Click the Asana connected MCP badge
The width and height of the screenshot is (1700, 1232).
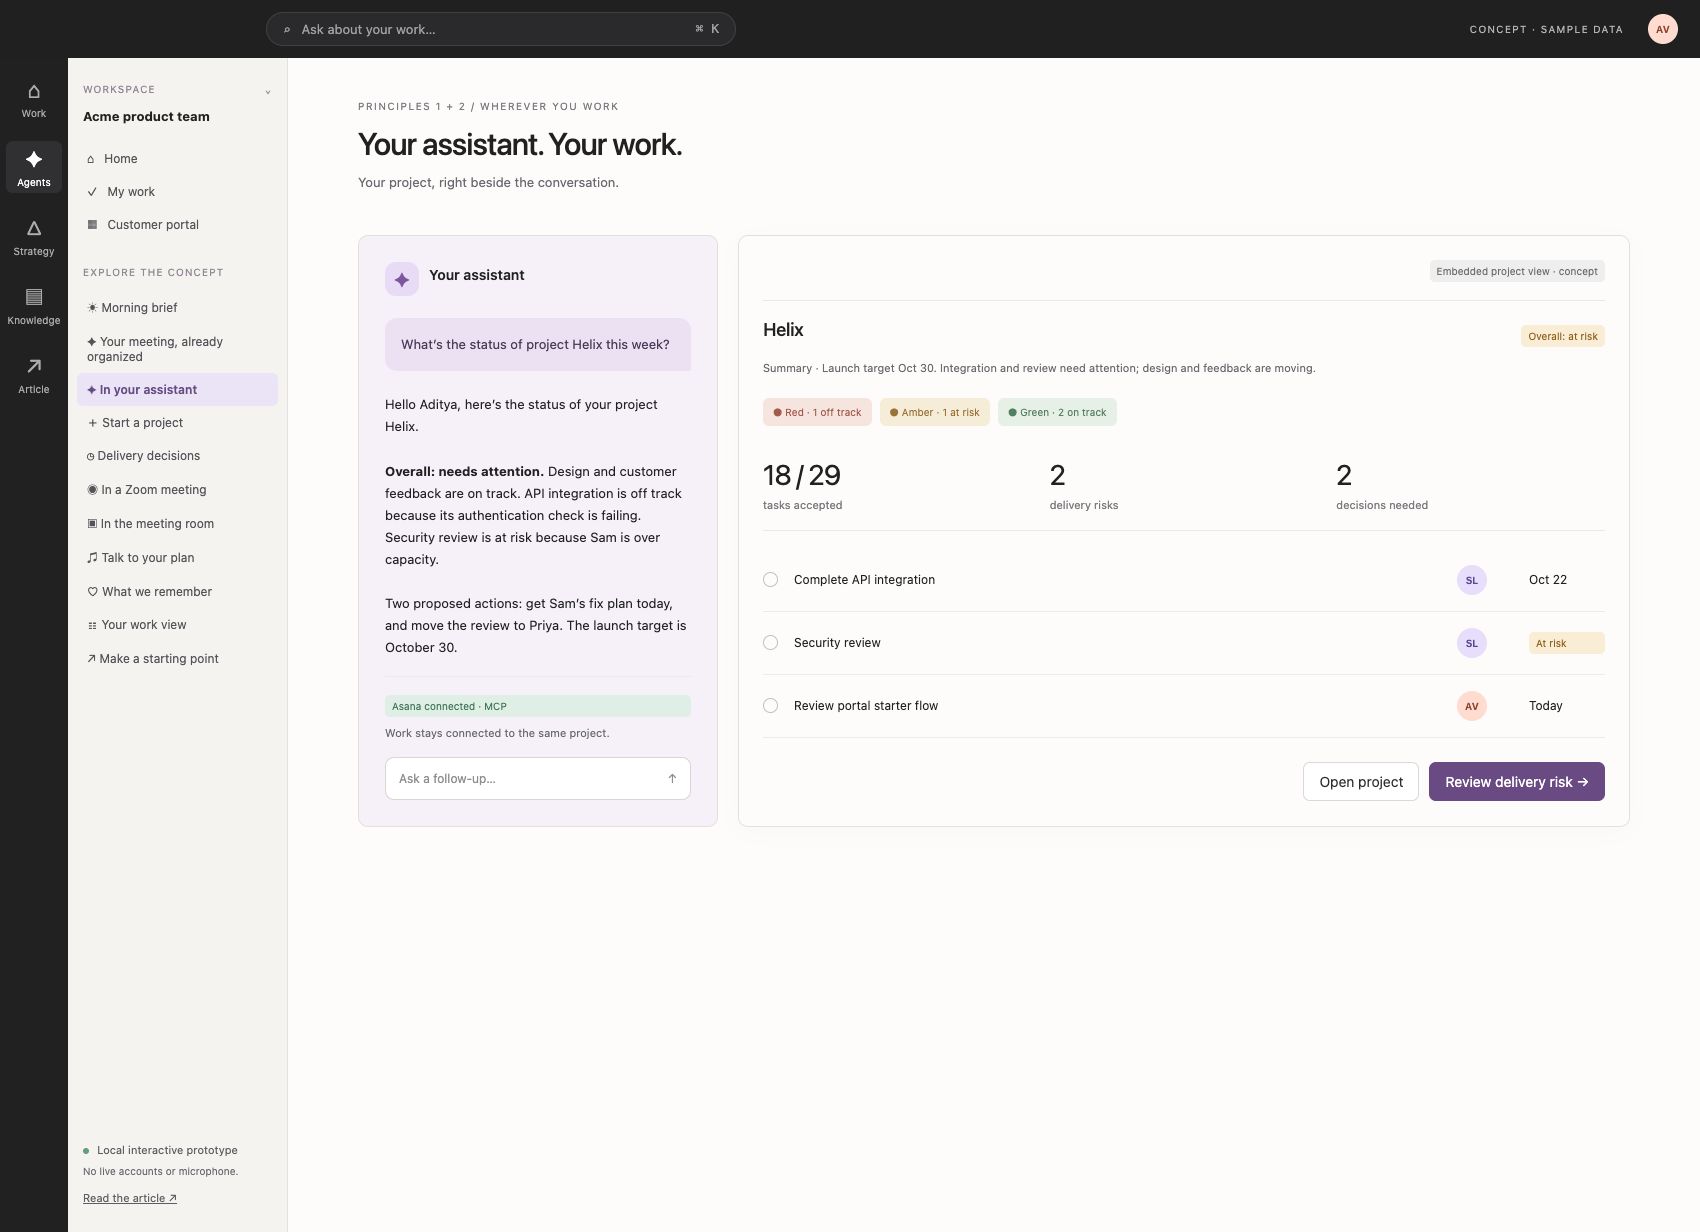[x=538, y=706]
